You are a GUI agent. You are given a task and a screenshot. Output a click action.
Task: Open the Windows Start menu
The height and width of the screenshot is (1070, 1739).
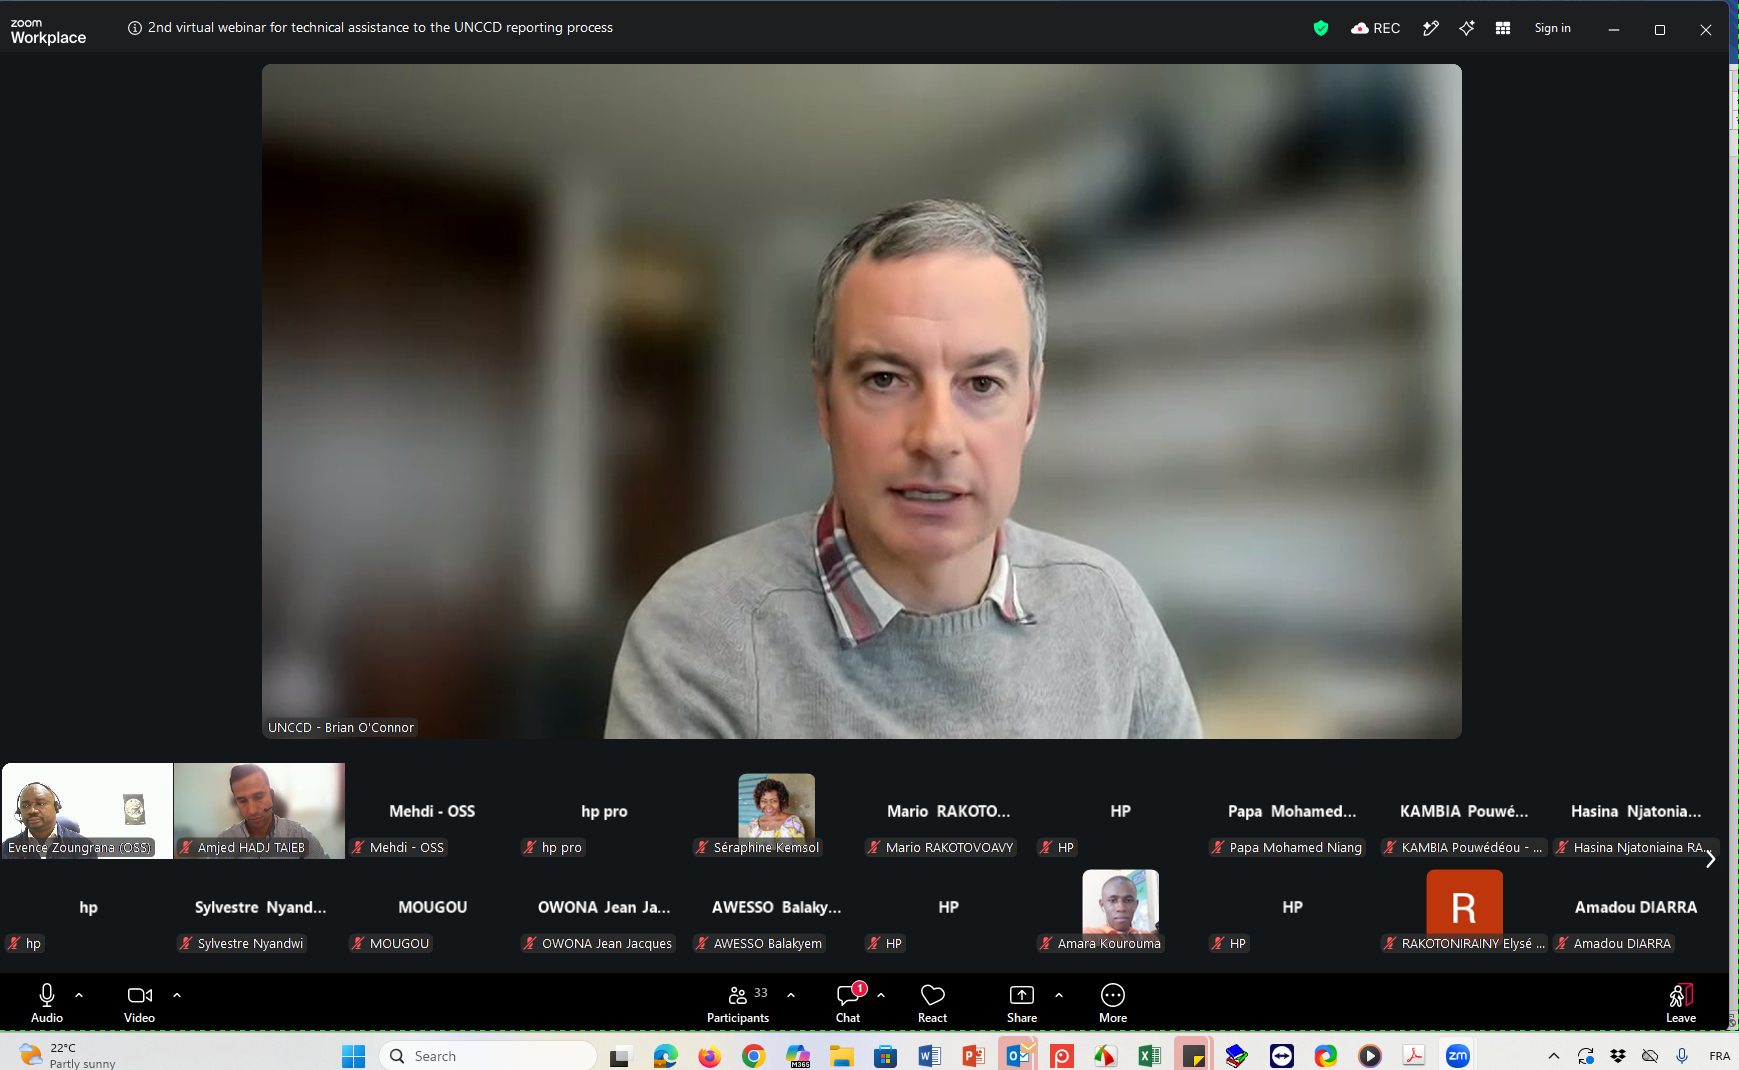click(x=353, y=1056)
